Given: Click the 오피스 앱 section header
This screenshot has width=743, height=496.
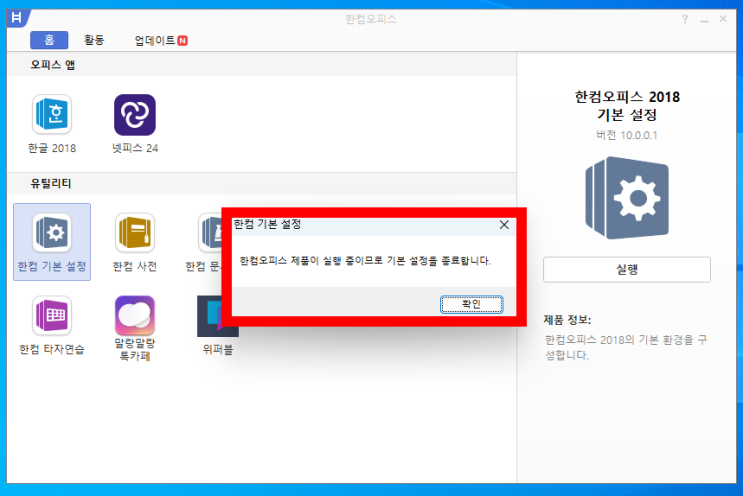Looking at the screenshot, I should click(x=53, y=65).
